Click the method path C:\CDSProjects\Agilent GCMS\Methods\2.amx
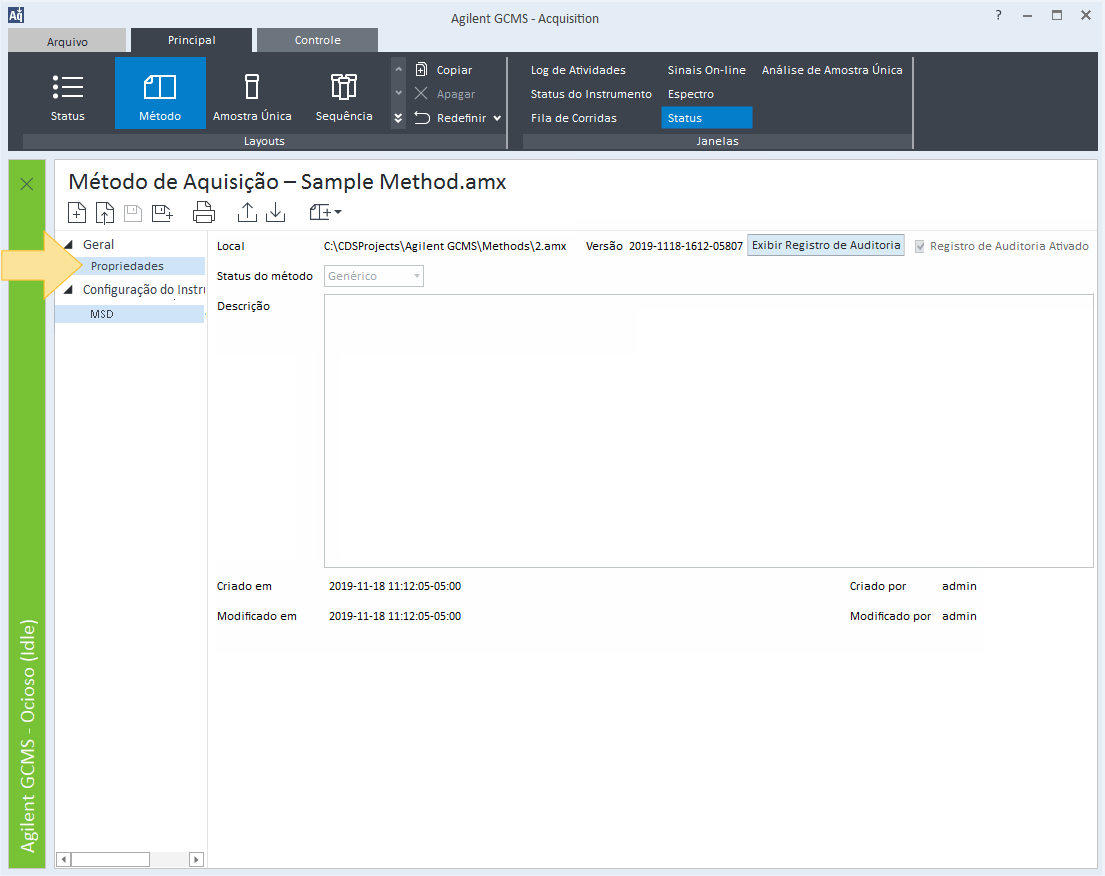Screen dimensions: 1105x876 pos(445,246)
